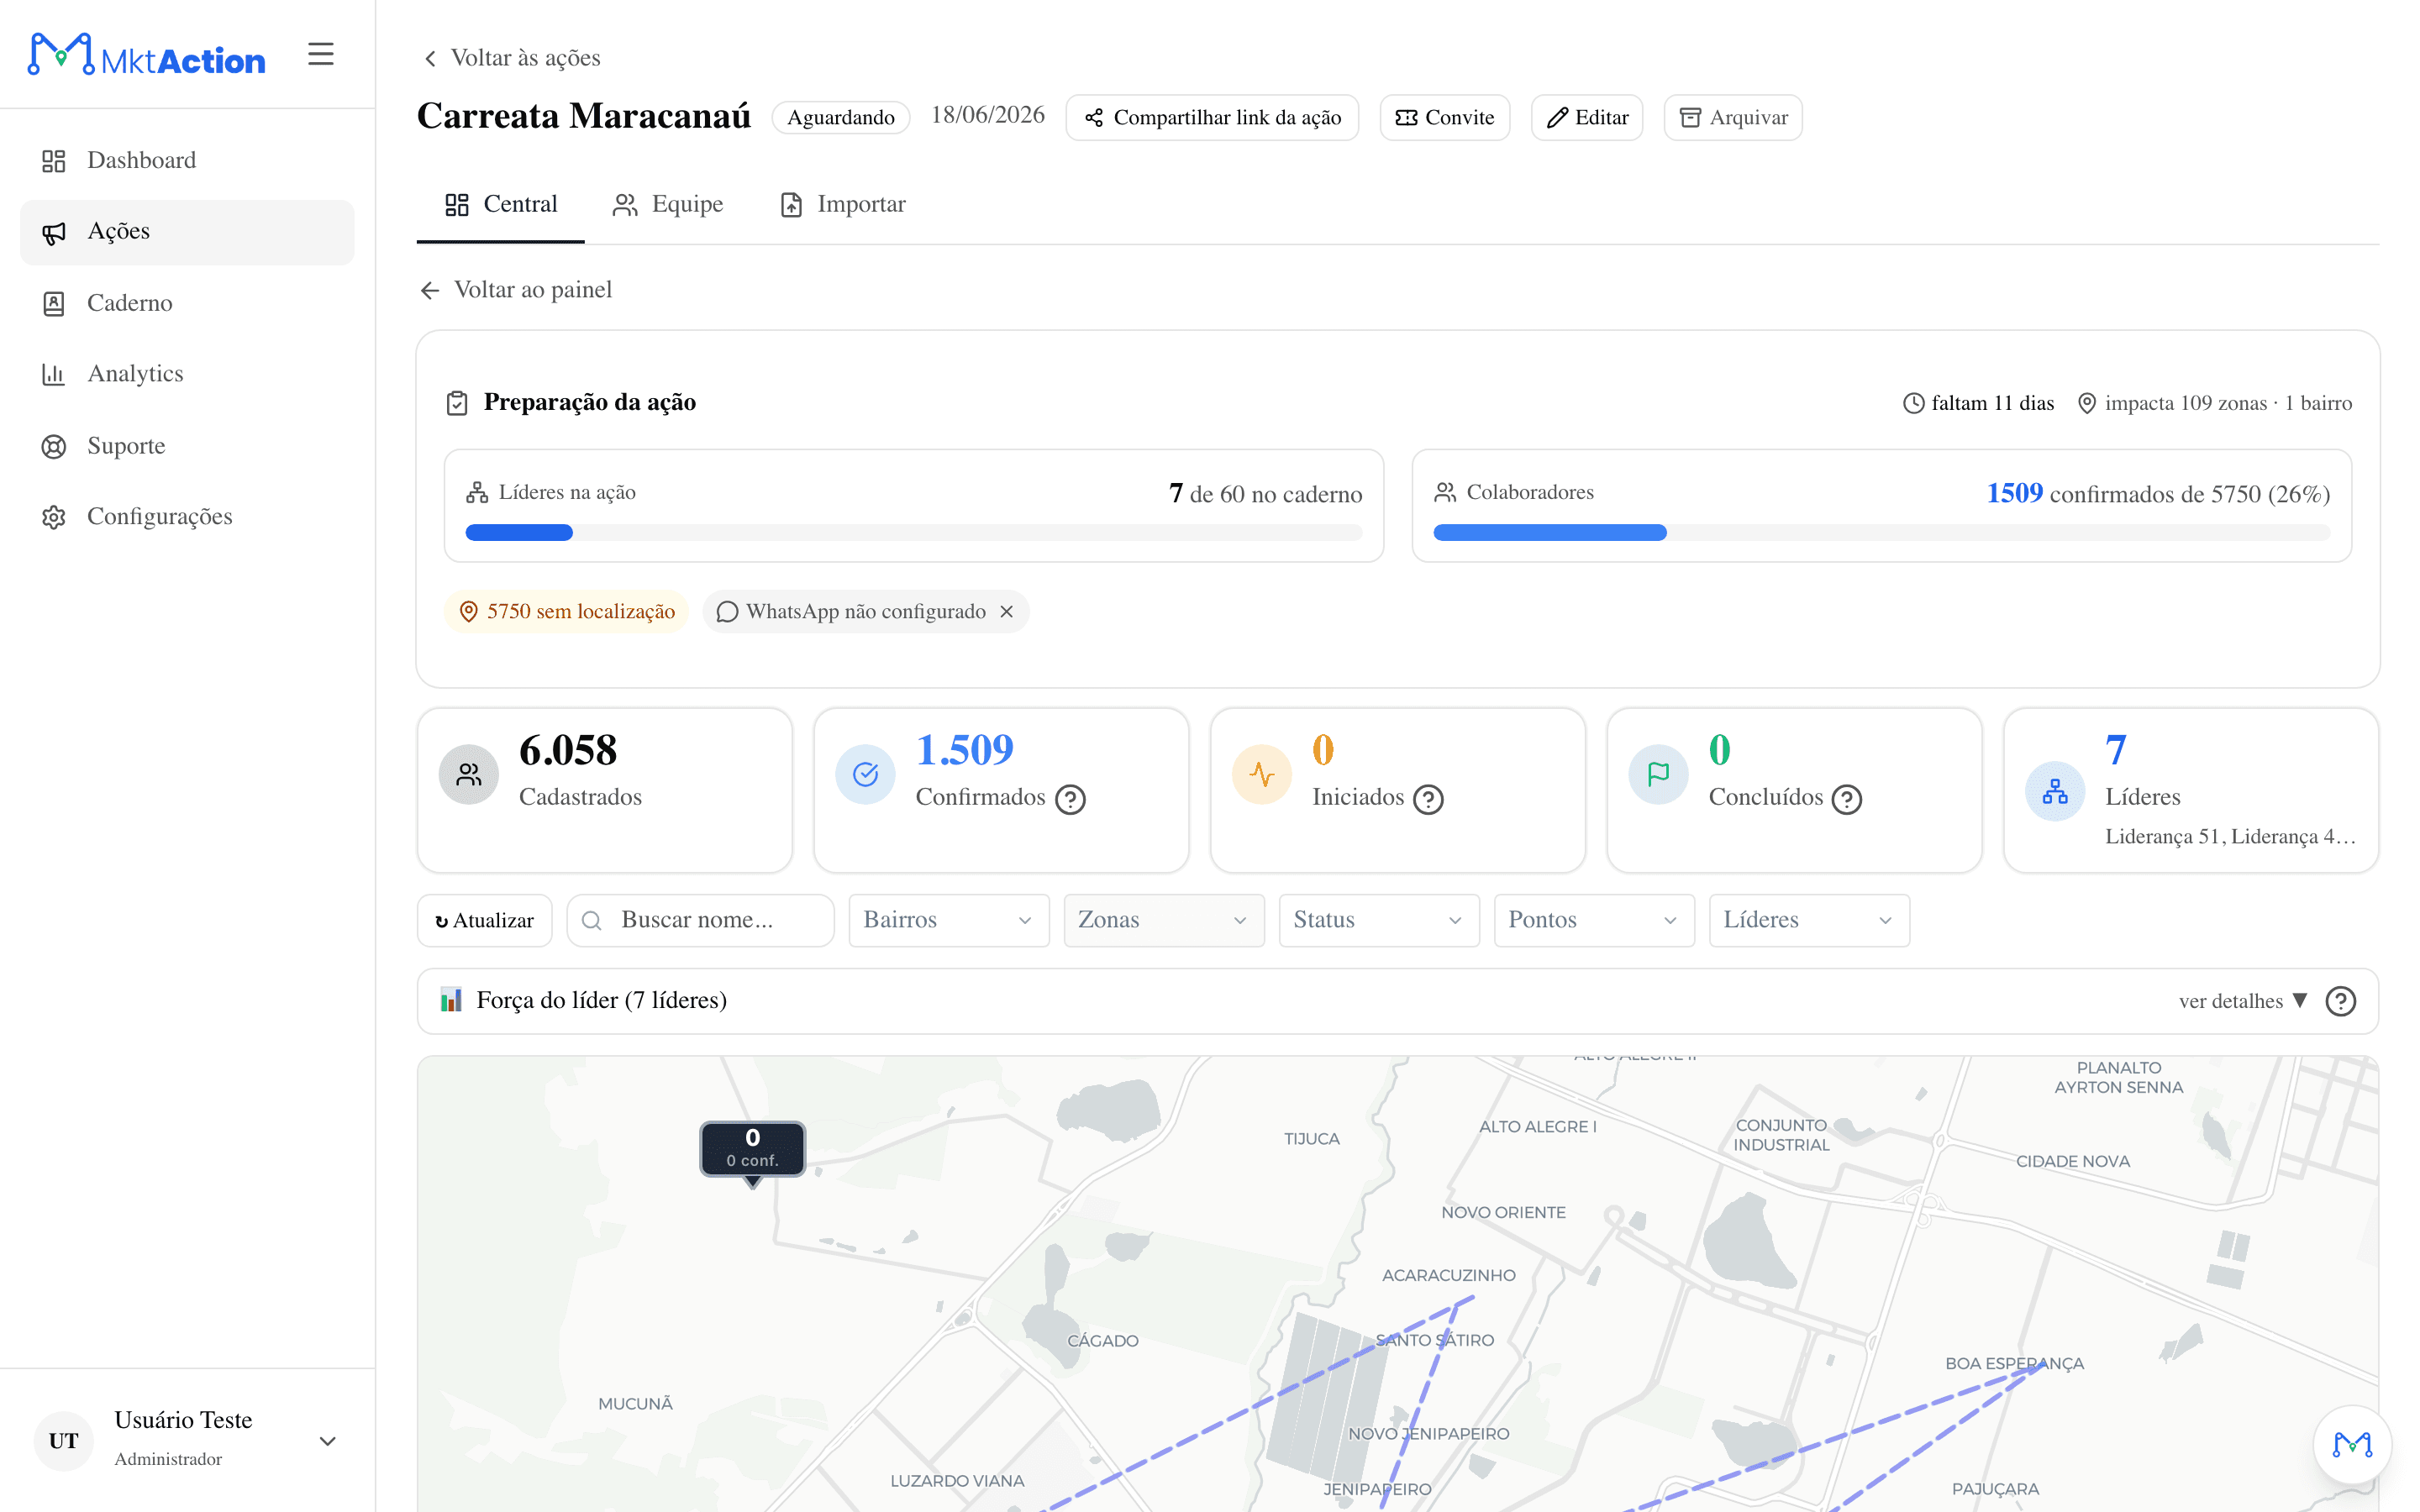This screenshot has width=2420, height=1512.
Task: Click the Atualizar refresh button
Action: click(485, 920)
